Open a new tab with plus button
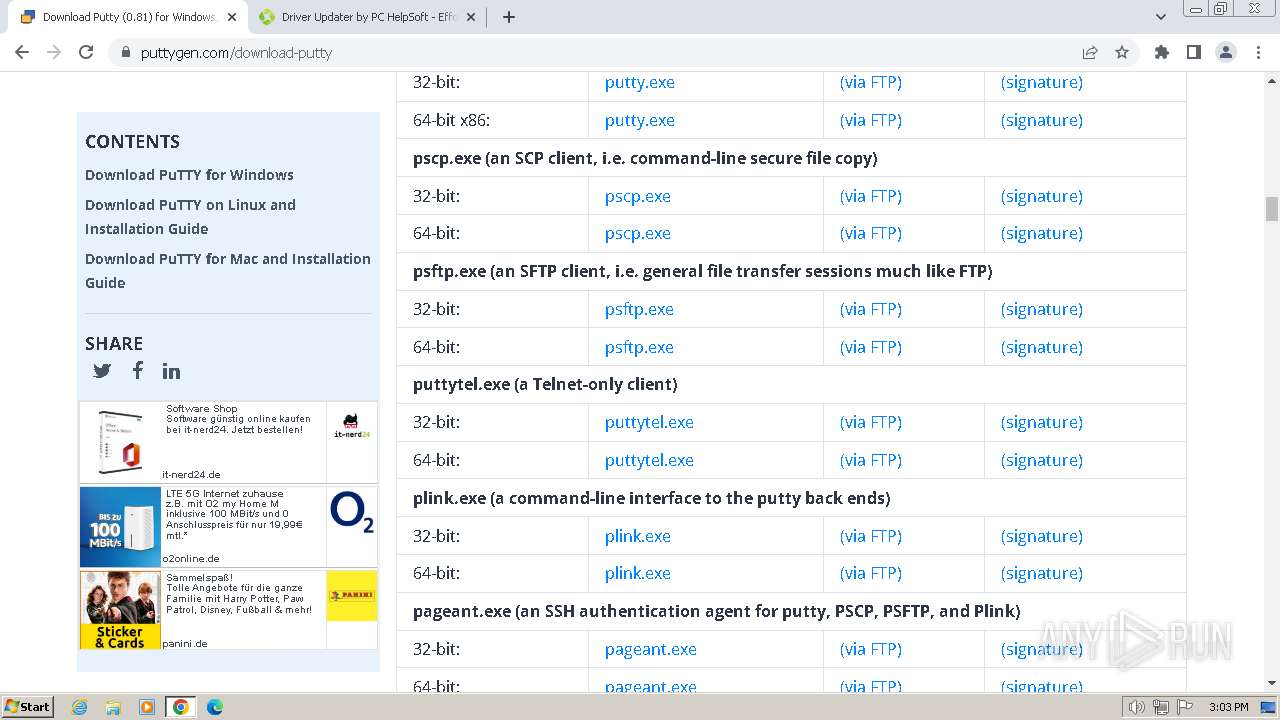The height and width of the screenshot is (720, 1280). pyautogui.click(x=509, y=17)
